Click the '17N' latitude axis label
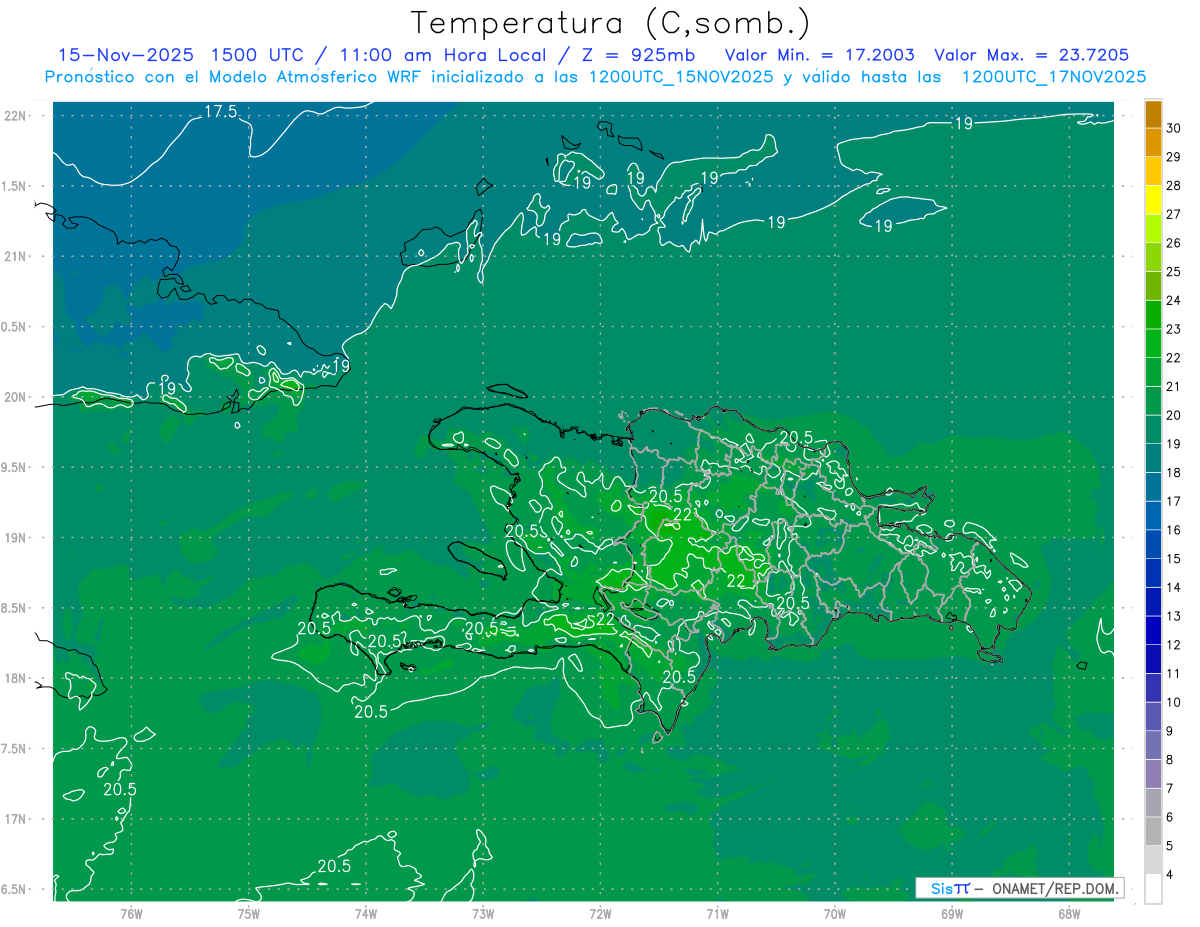 click(x=16, y=819)
